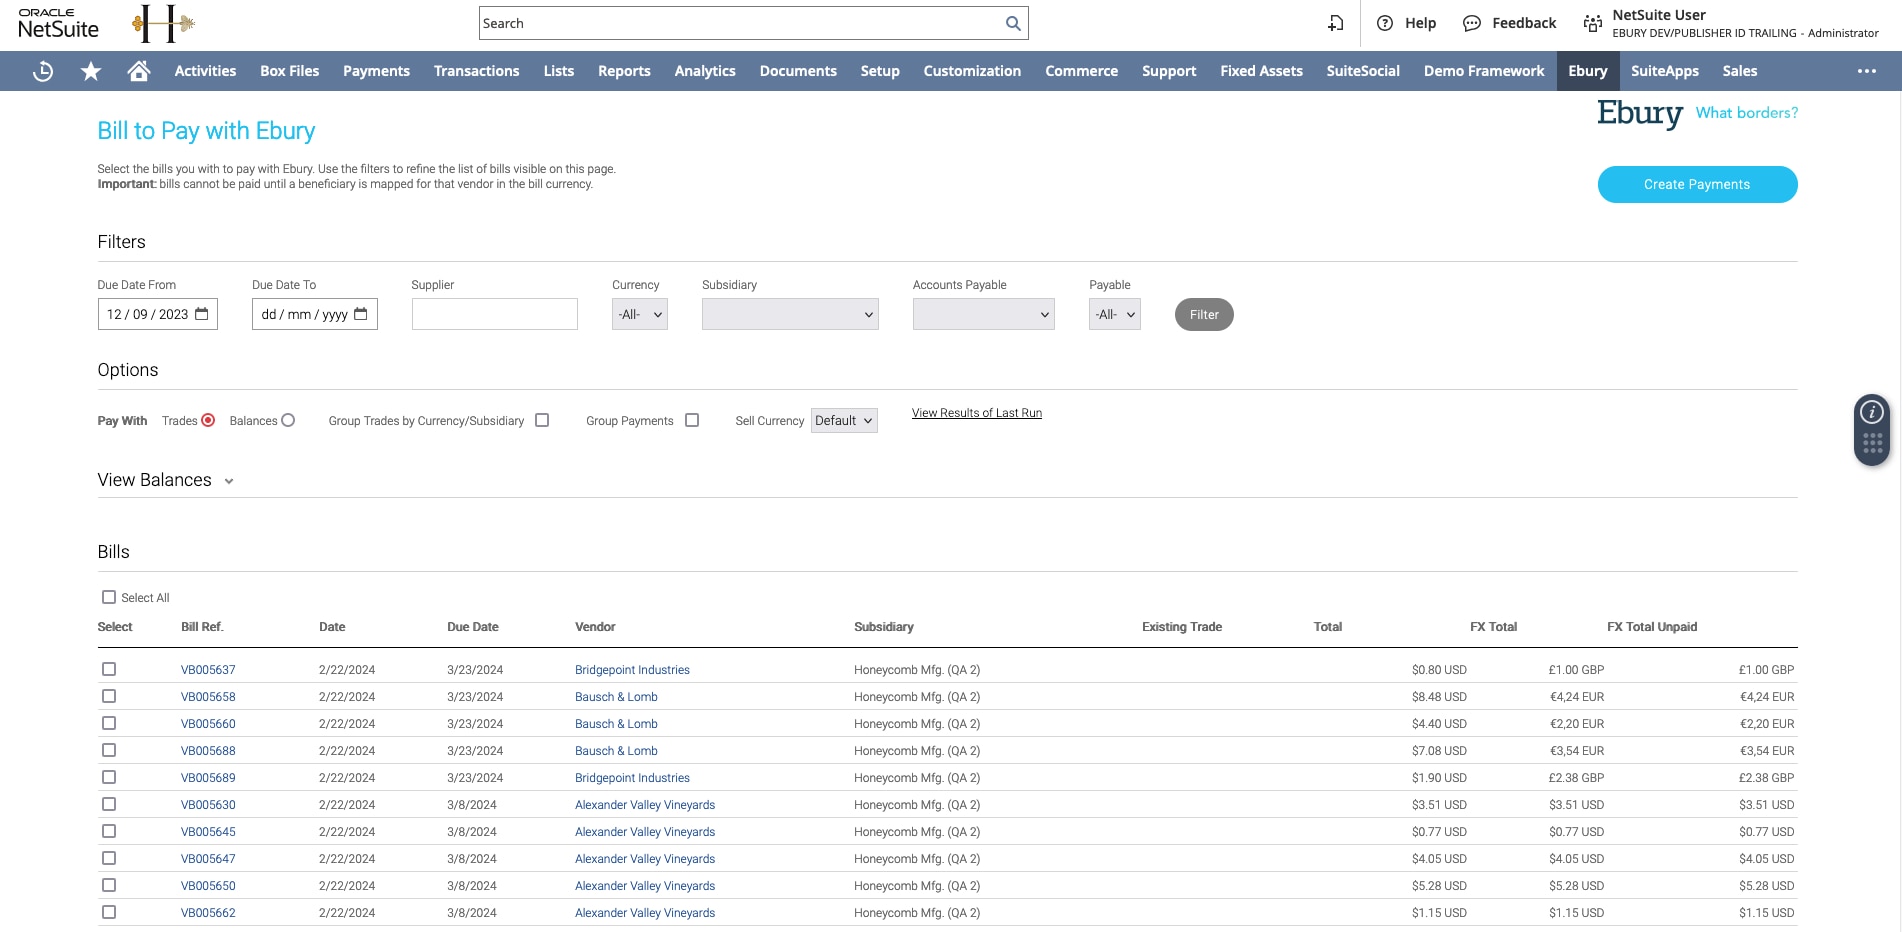
Task: Click the floating info icon on right
Action: 1872,412
